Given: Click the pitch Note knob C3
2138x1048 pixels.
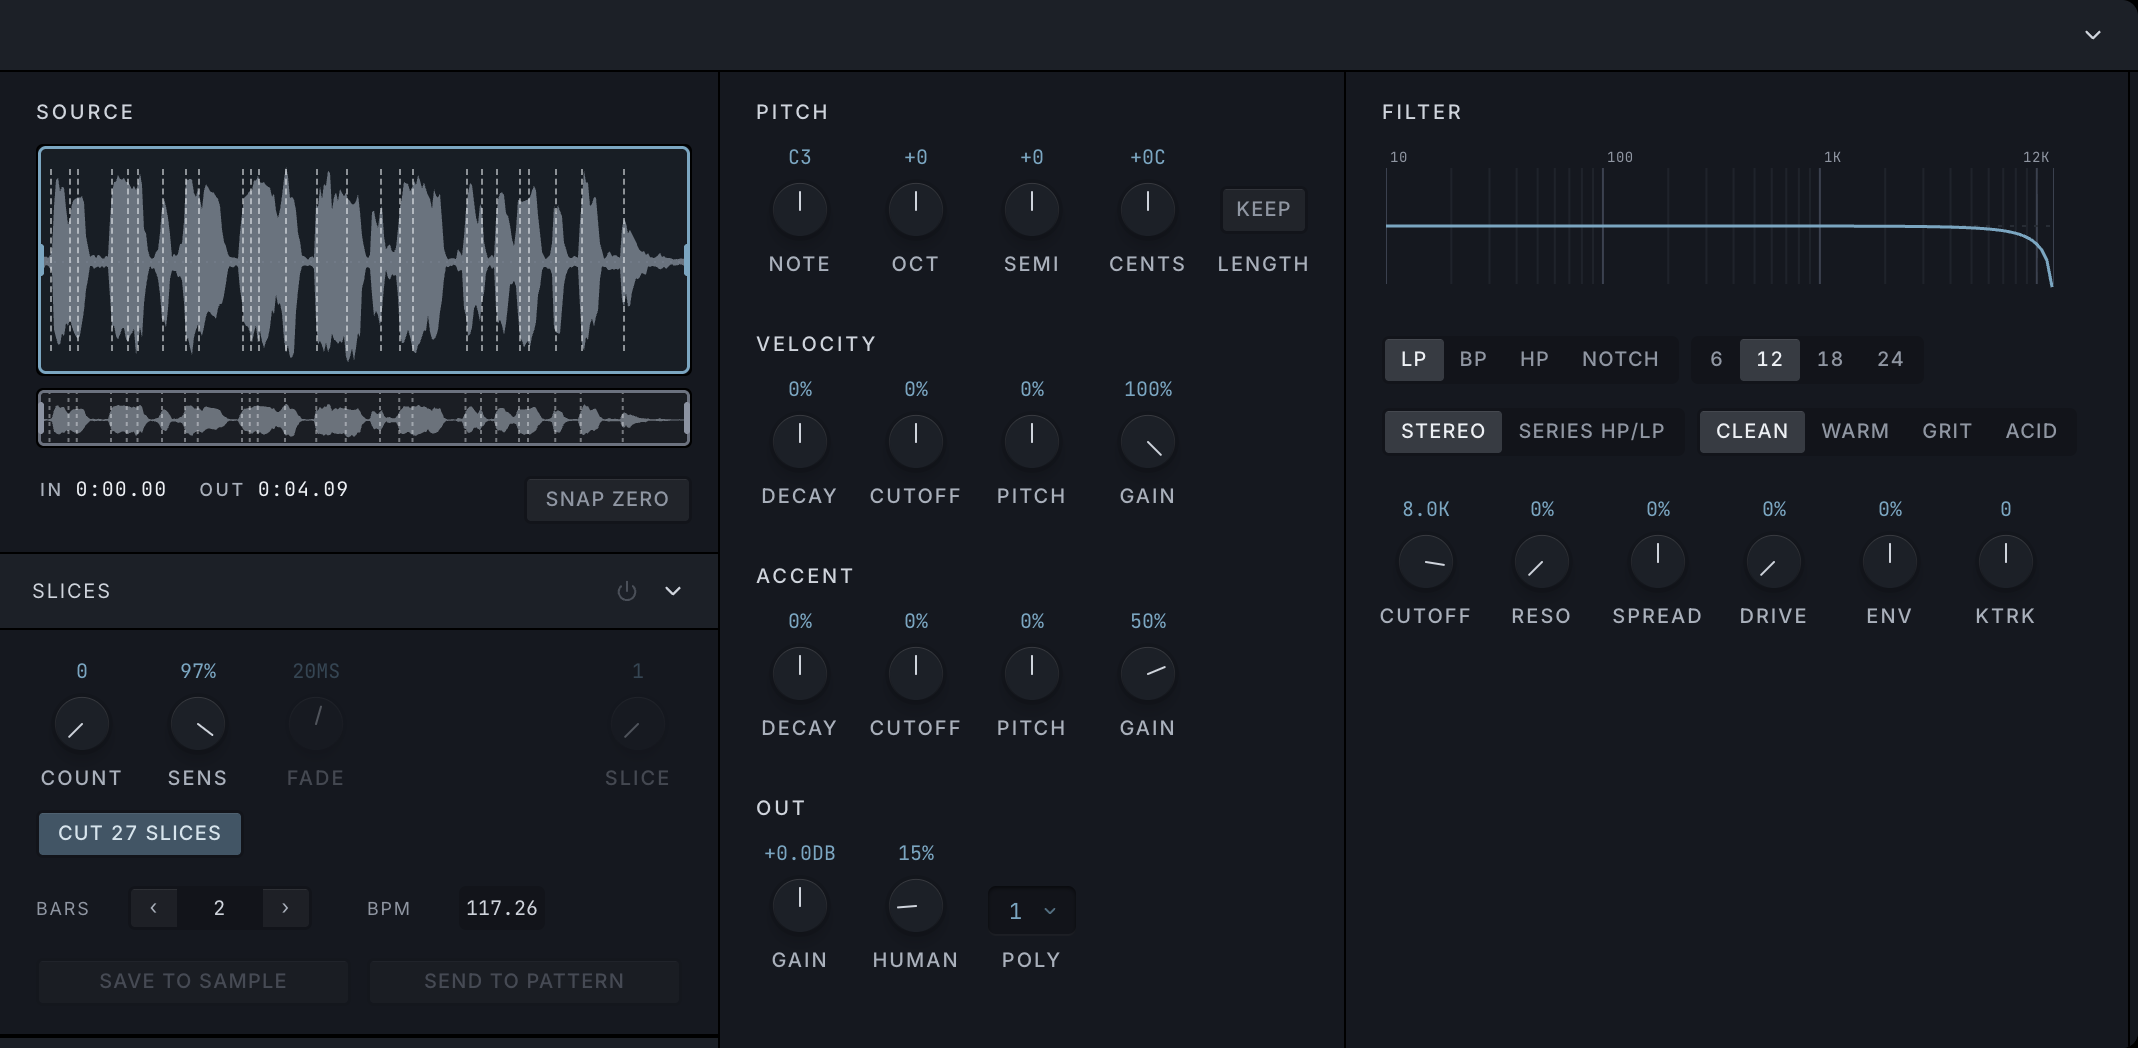Looking at the screenshot, I should pos(800,209).
